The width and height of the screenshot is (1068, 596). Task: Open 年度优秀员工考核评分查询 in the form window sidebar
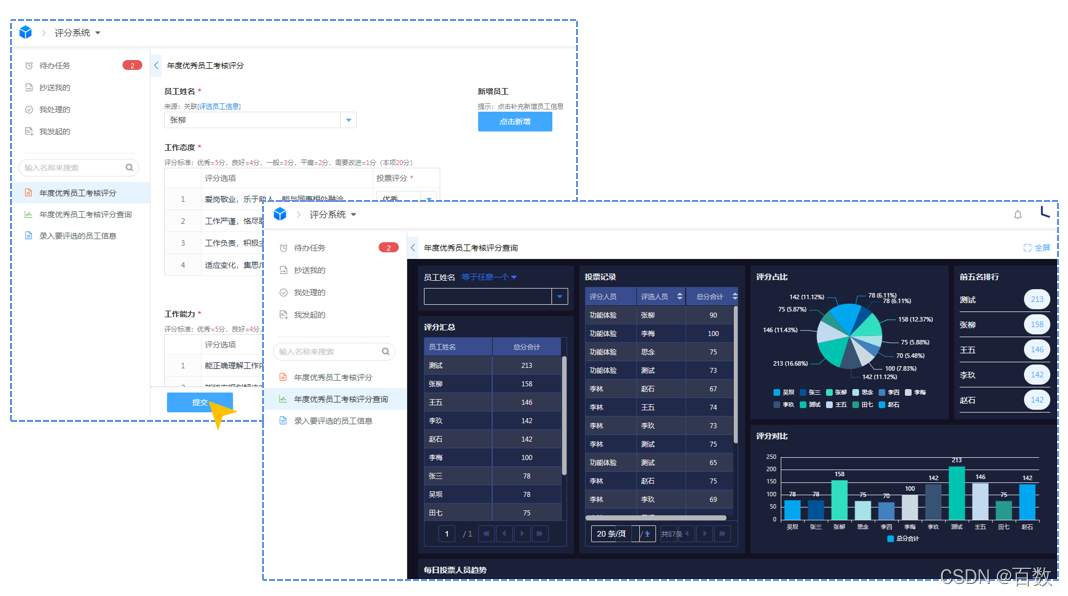84,215
